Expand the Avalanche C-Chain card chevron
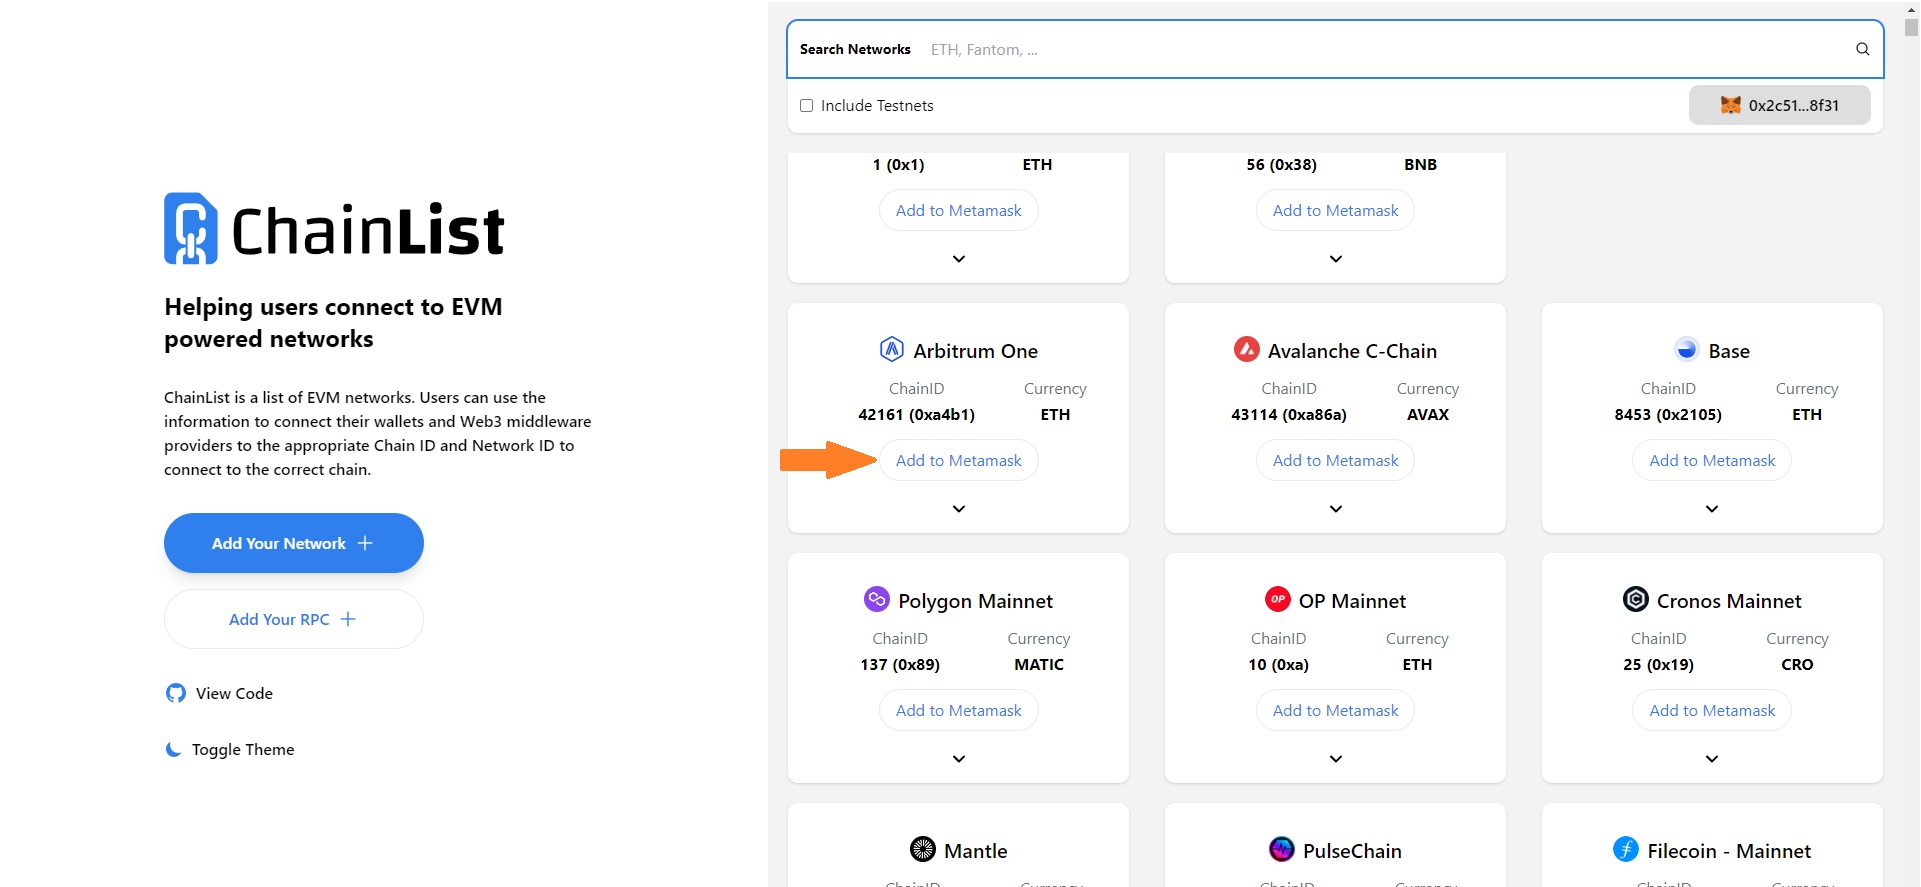The height and width of the screenshot is (887, 1921). pos(1336,509)
